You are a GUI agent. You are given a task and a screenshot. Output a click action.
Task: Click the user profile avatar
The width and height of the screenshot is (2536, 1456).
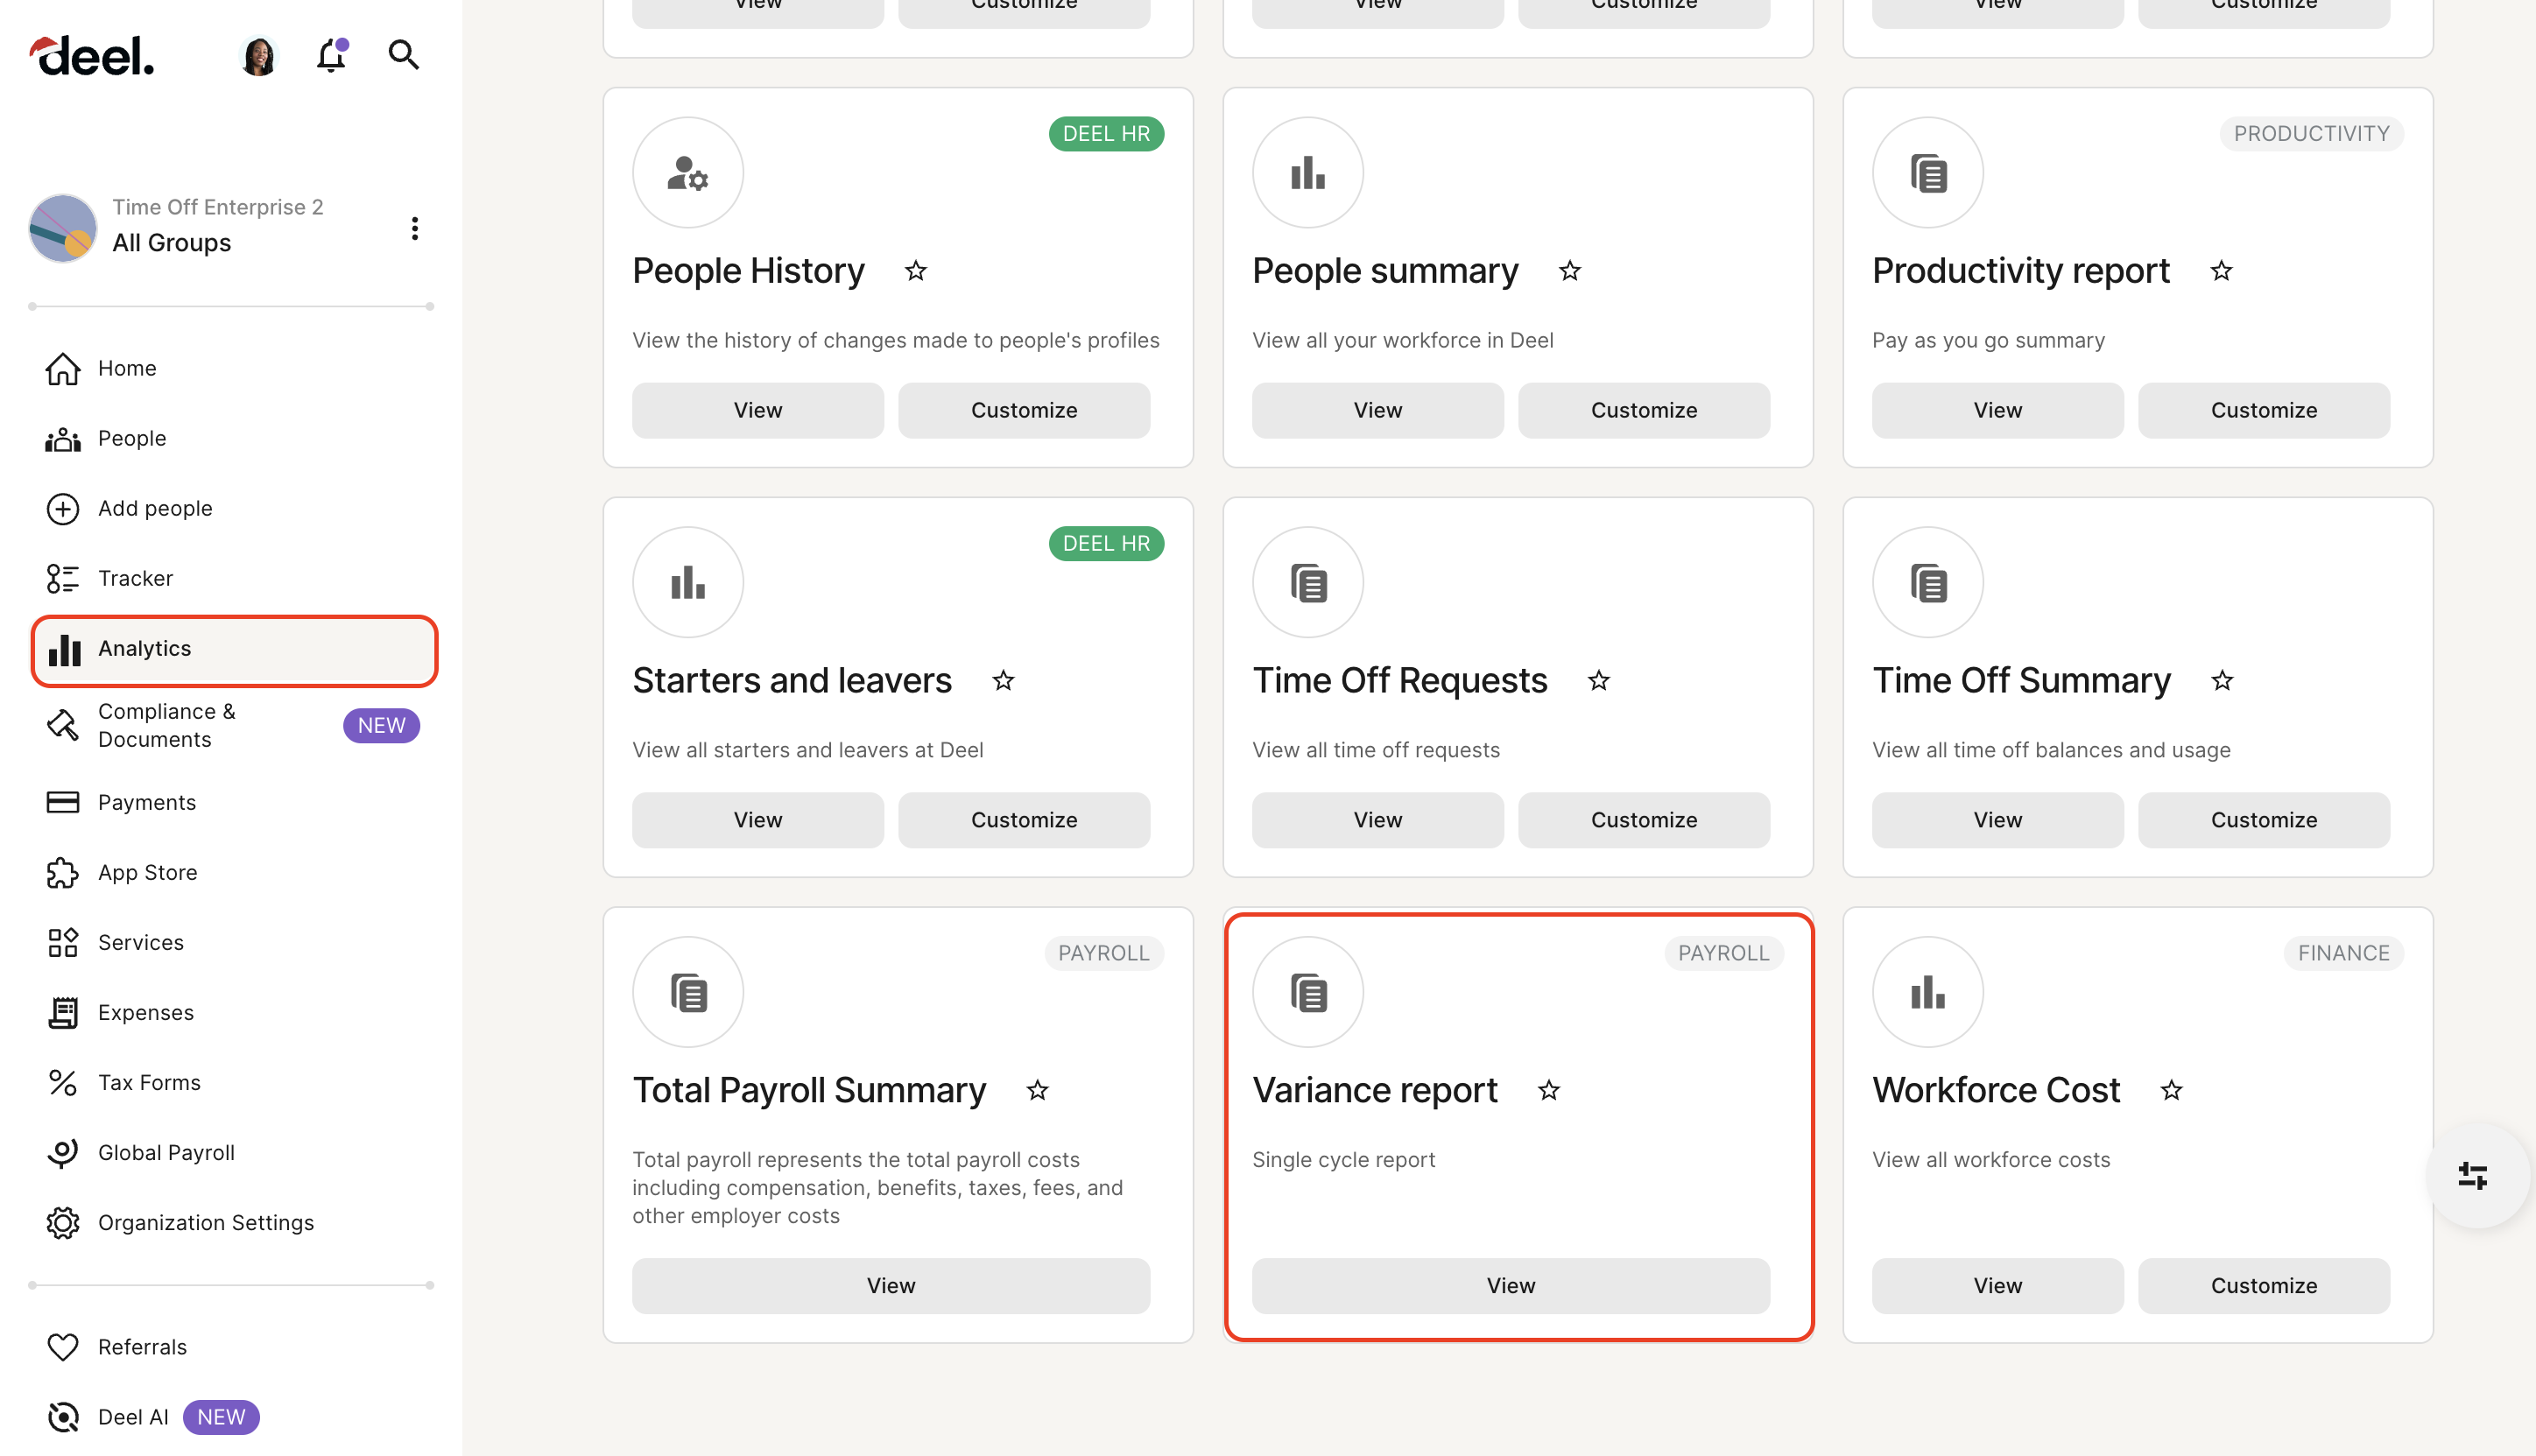click(259, 56)
